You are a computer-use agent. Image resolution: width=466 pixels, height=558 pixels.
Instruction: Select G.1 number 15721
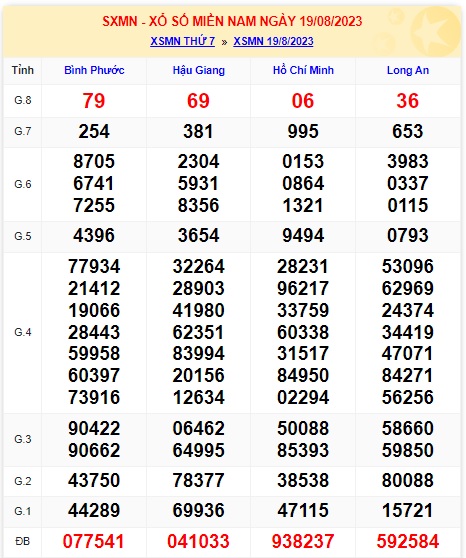(408, 511)
